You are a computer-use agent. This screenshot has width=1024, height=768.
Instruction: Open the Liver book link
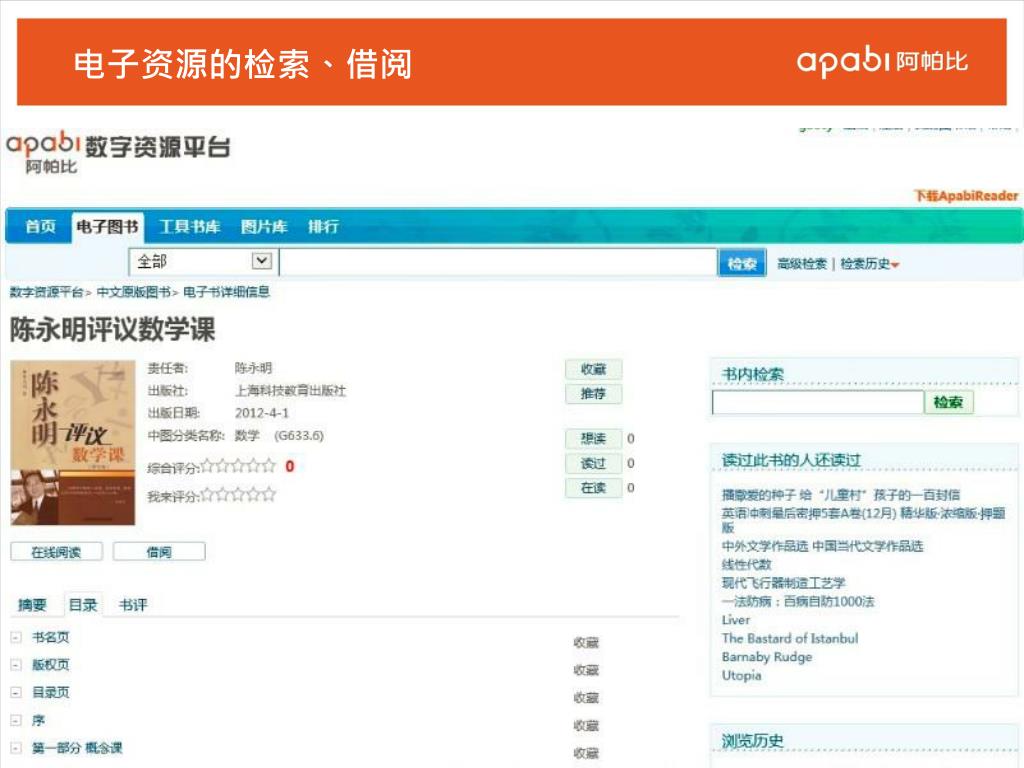point(736,620)
